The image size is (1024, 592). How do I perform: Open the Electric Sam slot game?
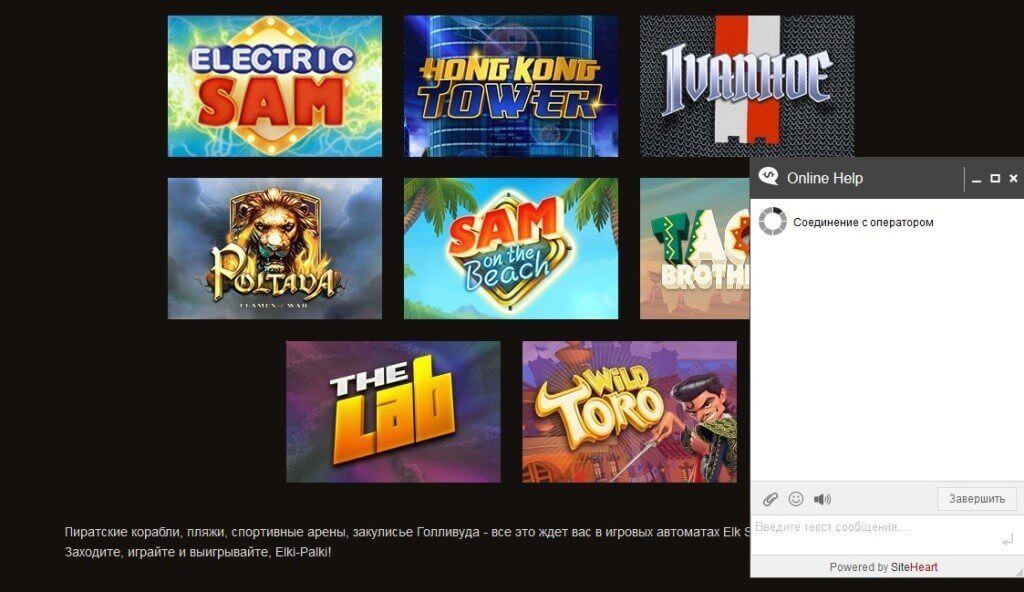click(275, 86)
